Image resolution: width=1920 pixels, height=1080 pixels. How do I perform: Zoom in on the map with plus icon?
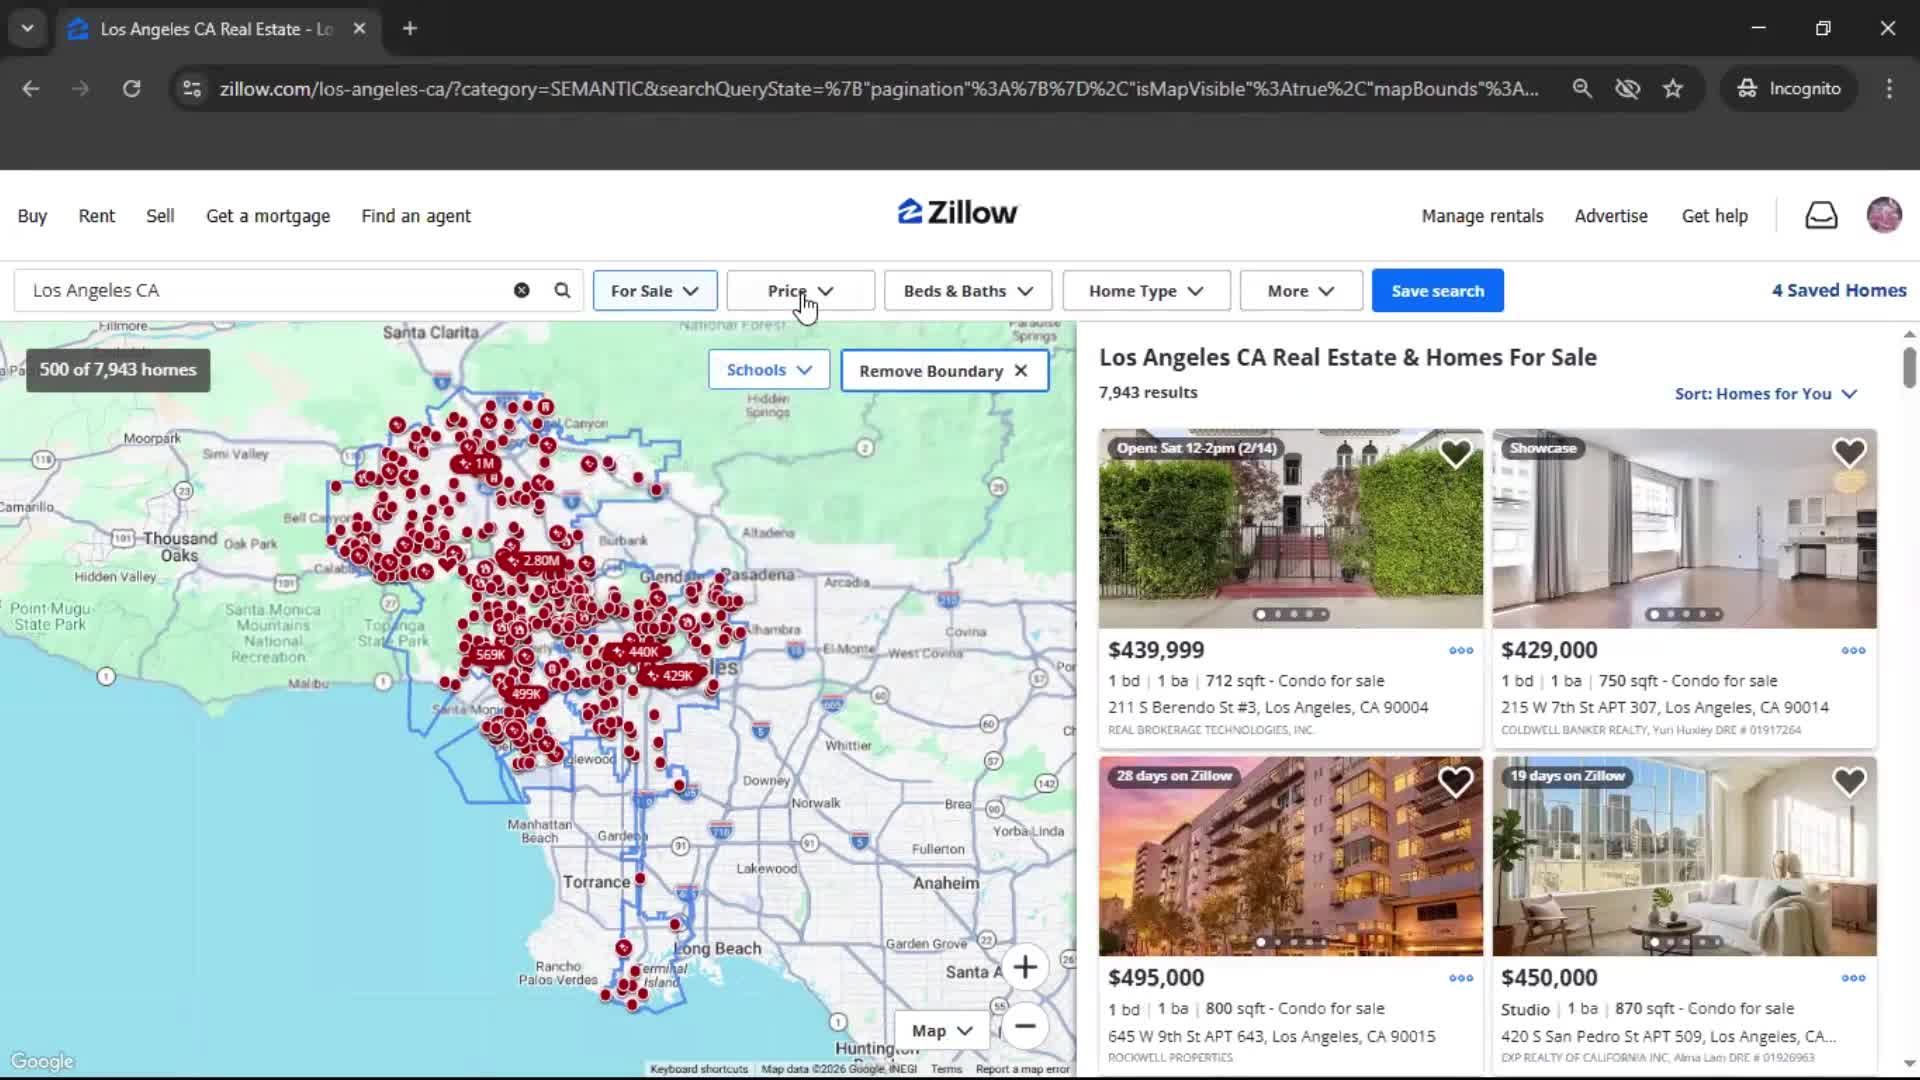click(1025, 967)
